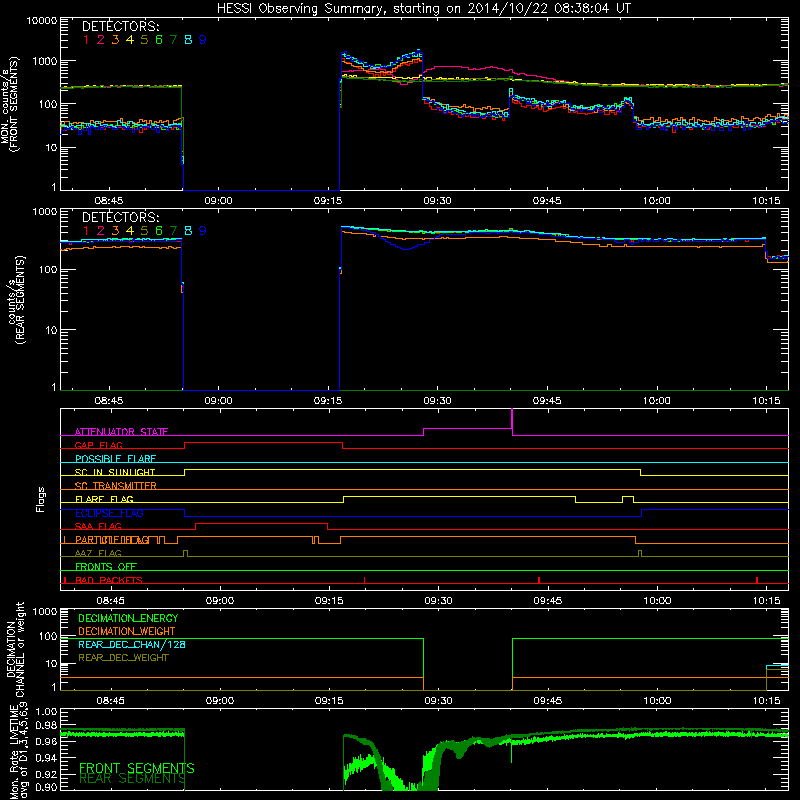Click the 09:15 time label under the decimation plot
This screenshot has height=800, width=800.
(329, 701)
